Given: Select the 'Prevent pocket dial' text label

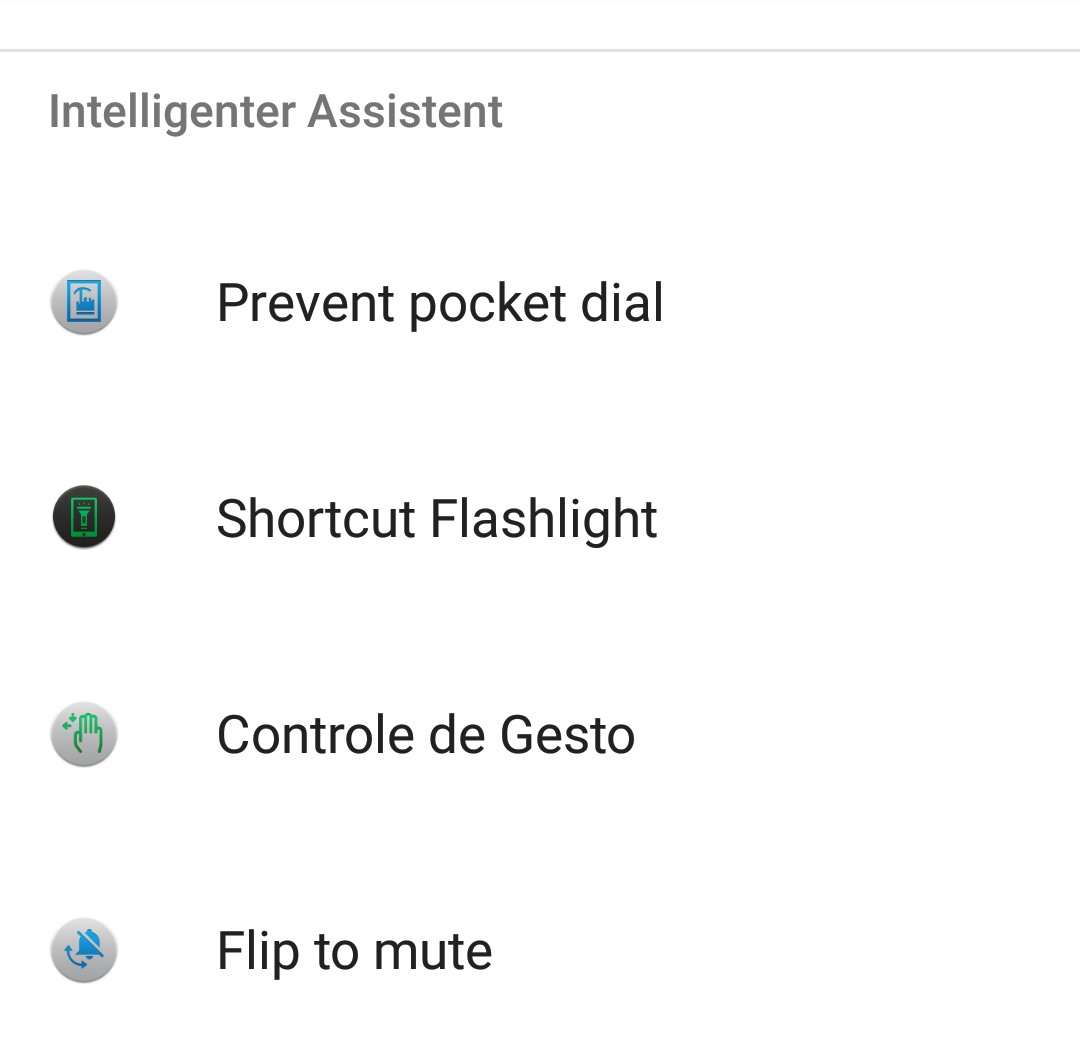Looking at the screenshot, I should click(440, 303).
